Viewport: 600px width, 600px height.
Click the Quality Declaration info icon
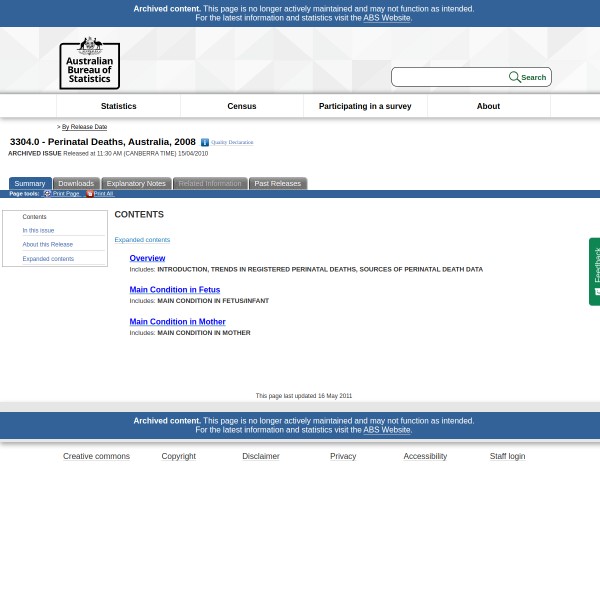click(x=205, y=143)
